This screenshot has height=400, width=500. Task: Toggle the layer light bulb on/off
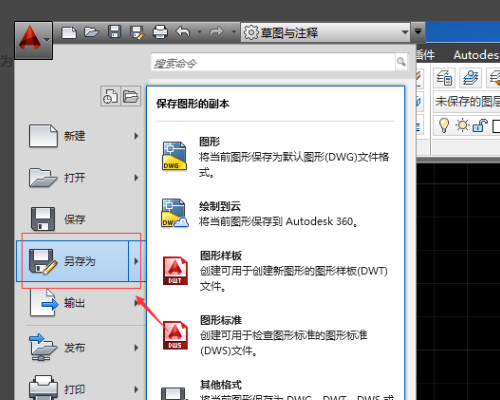click(444, 125)
